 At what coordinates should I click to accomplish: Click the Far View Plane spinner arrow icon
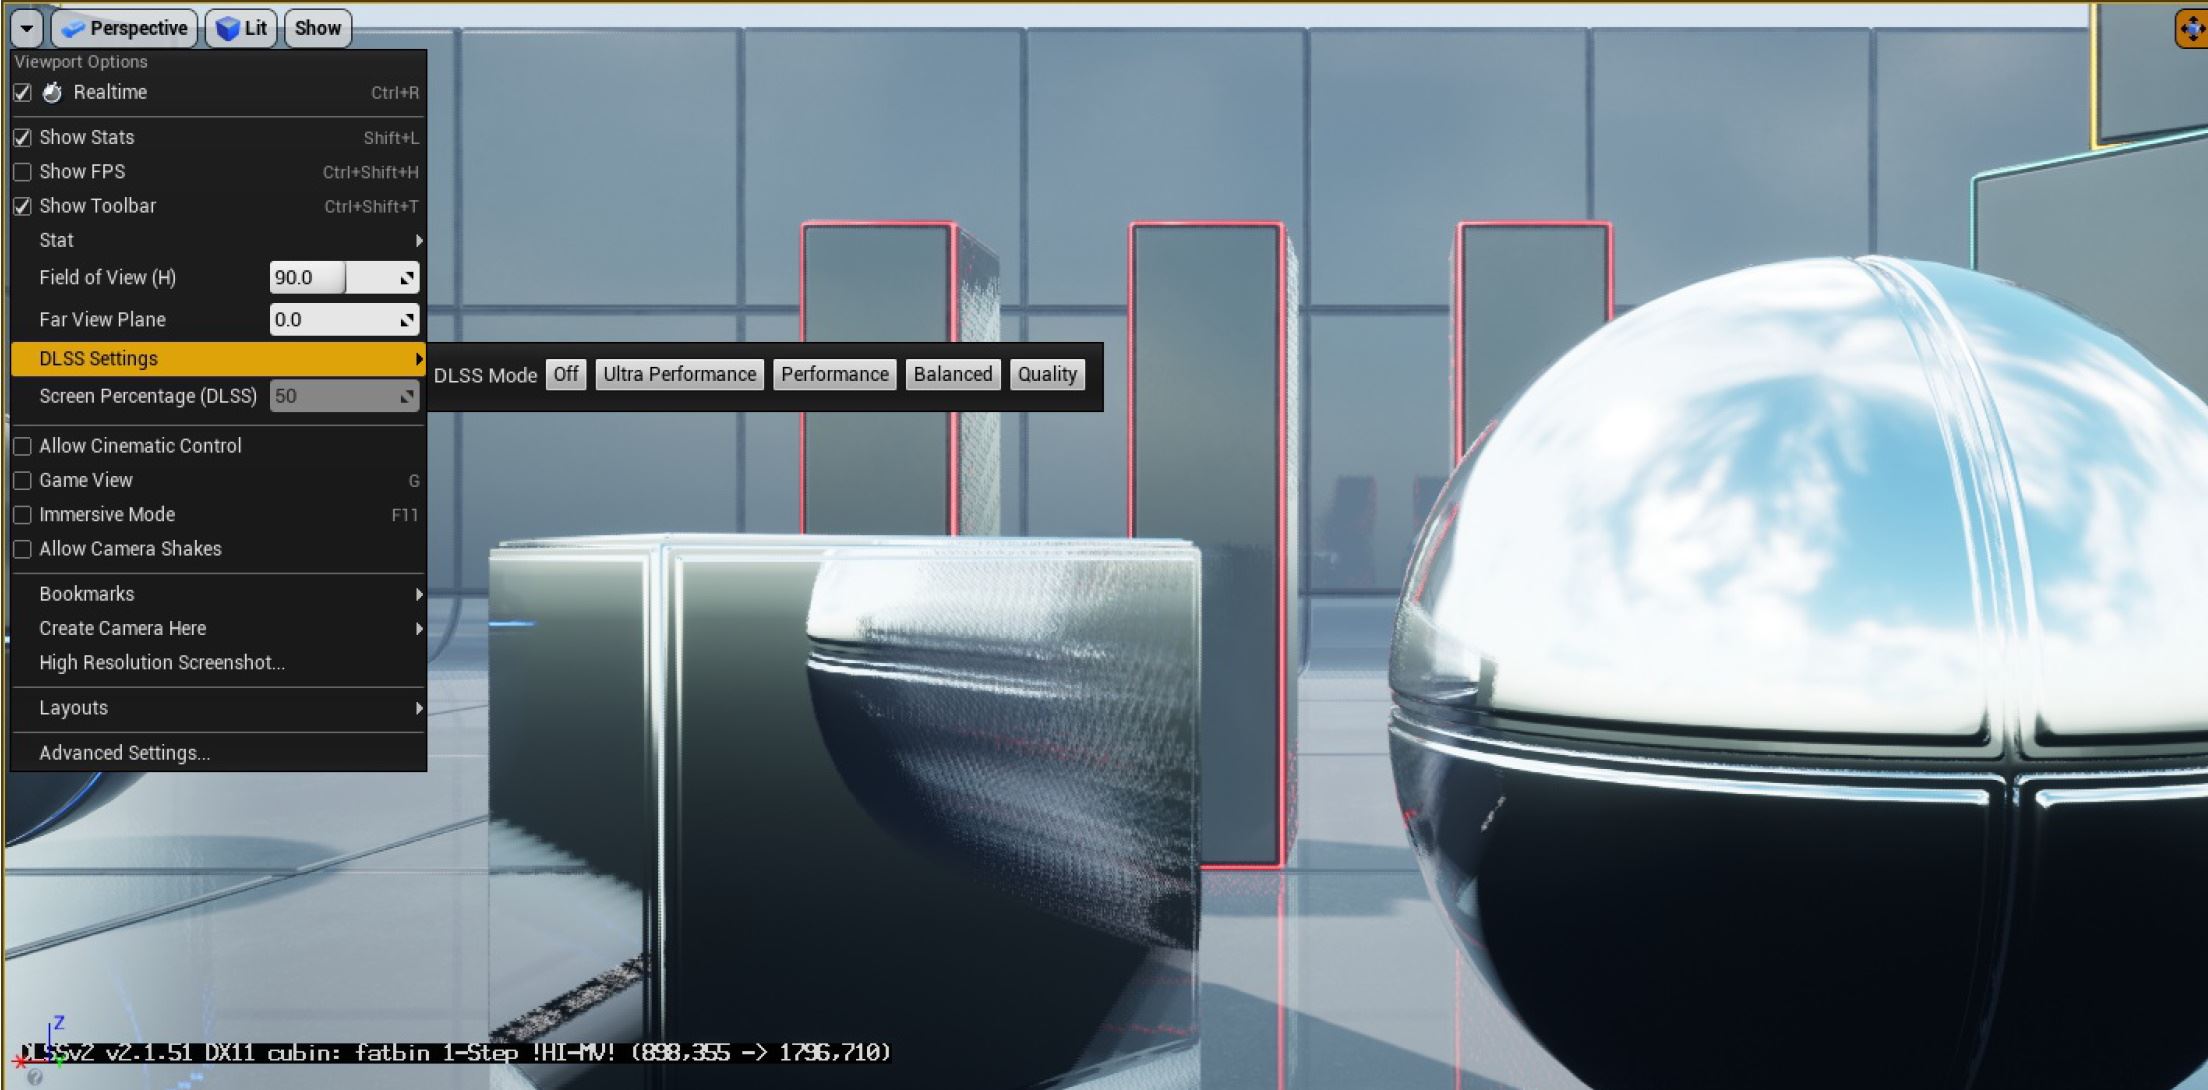407,320
